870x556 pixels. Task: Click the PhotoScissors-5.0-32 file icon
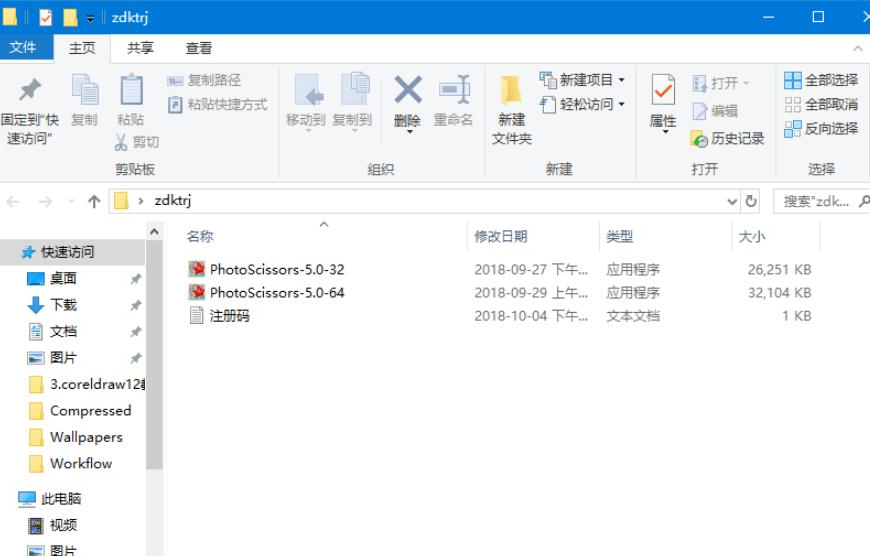point(196,270)
